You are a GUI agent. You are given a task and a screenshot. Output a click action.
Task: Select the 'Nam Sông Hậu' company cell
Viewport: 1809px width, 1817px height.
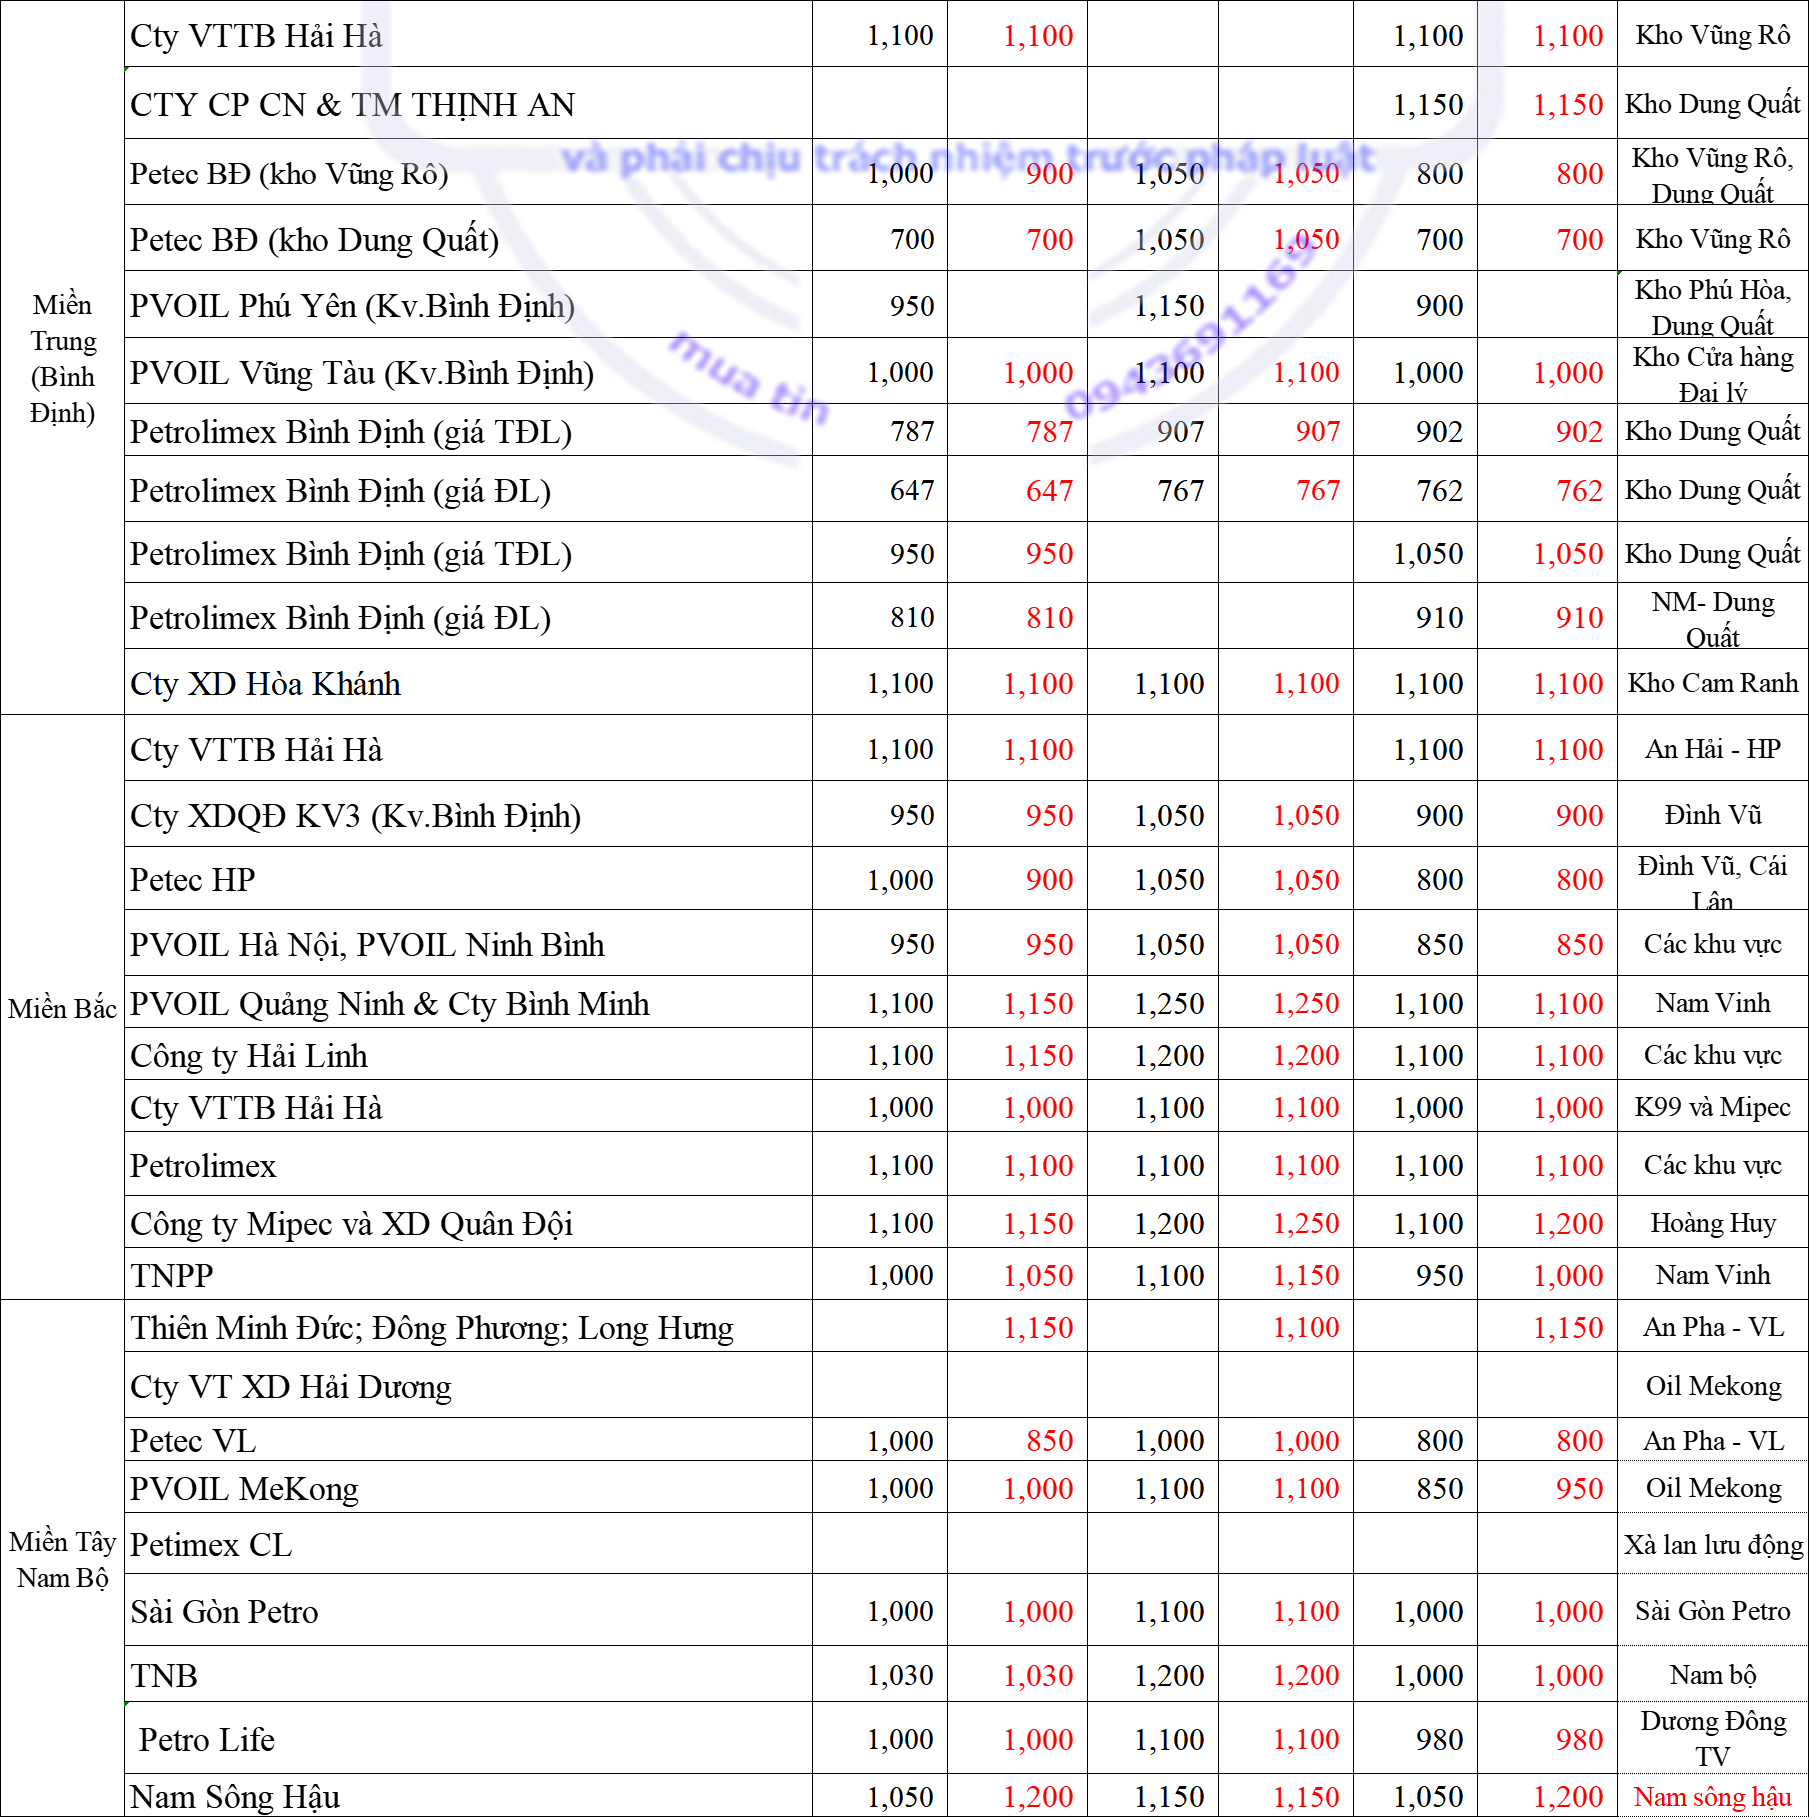[468, 1796]
